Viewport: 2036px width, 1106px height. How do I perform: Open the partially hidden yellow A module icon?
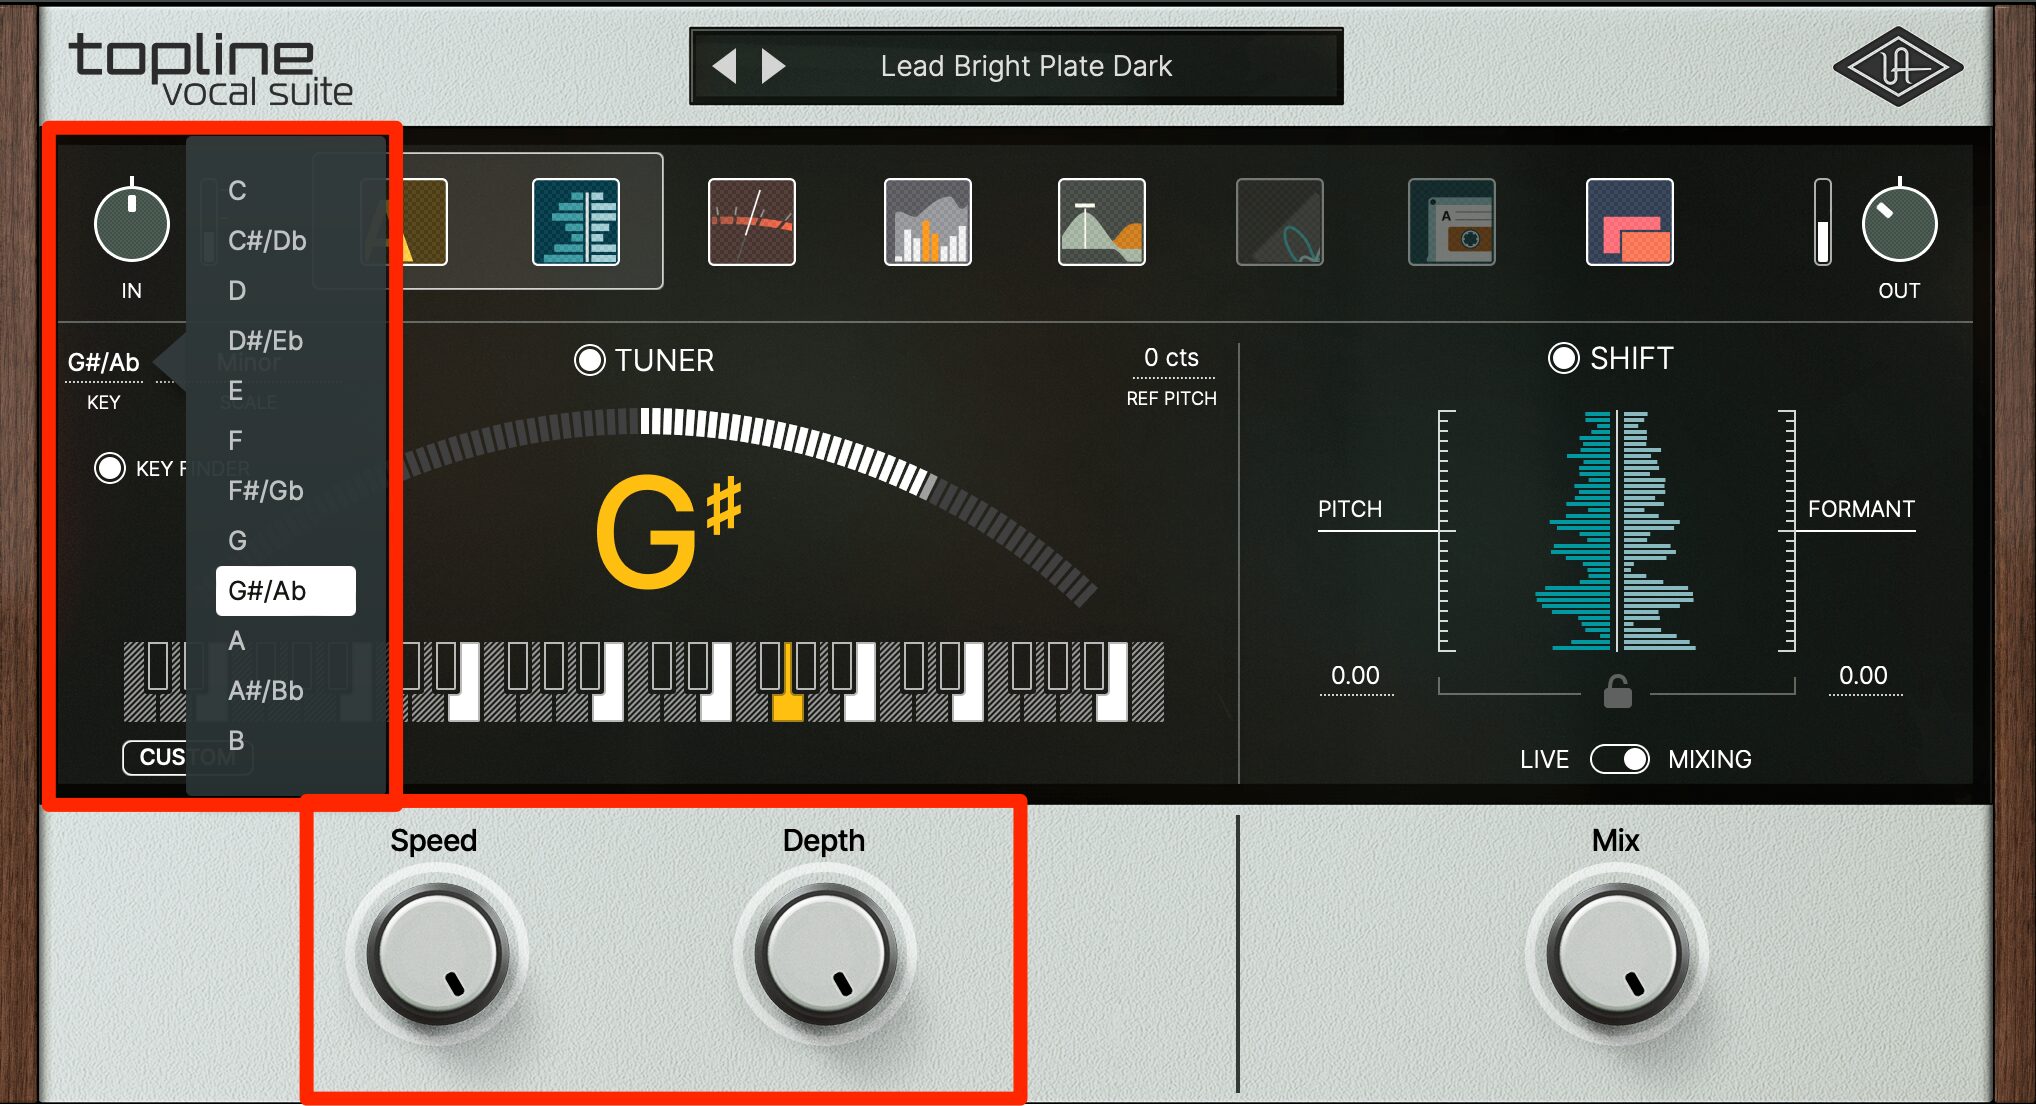(x=420, y=222)
